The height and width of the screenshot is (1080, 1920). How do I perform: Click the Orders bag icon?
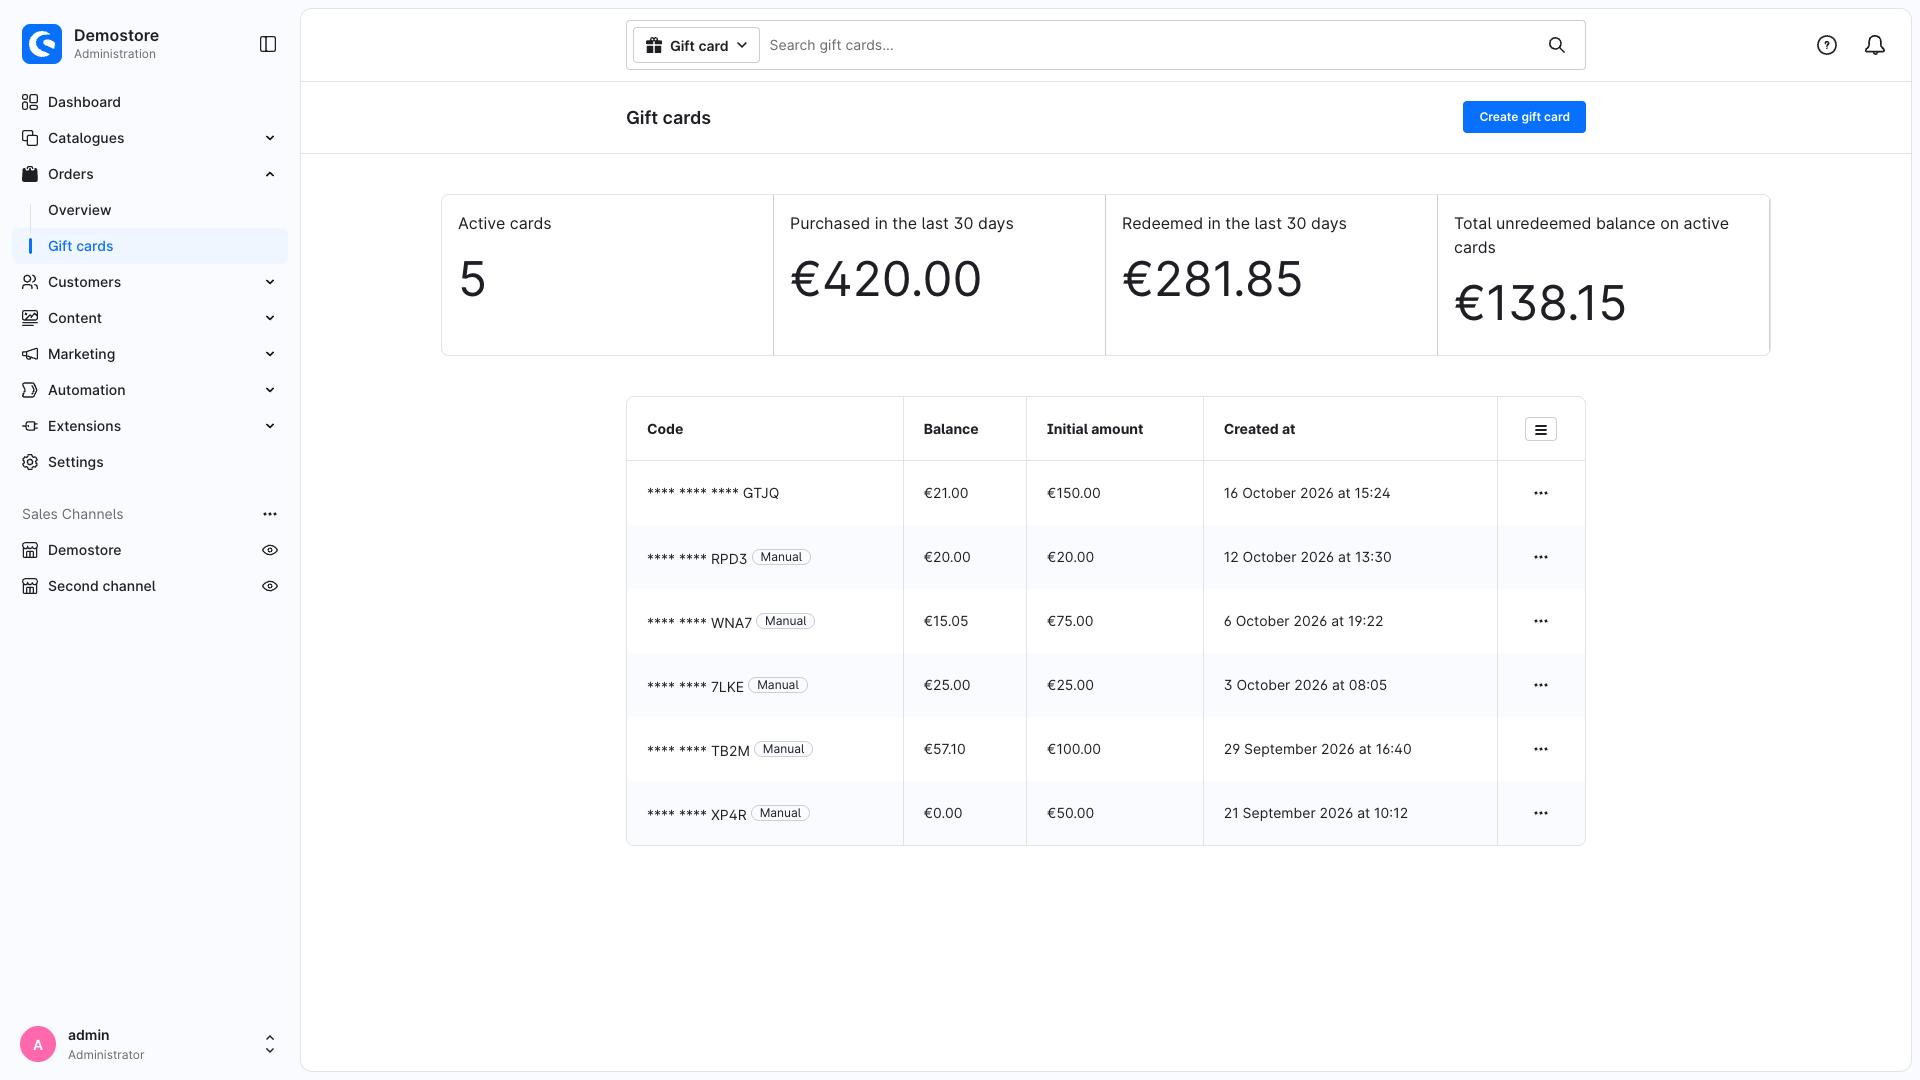[30, 174]
